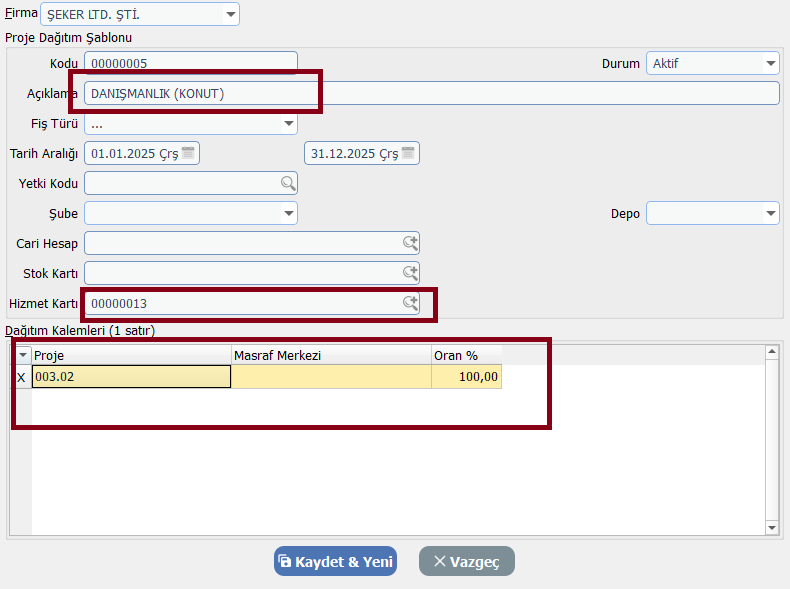The width and height of the screenshot is (790, 589).
Task: Click the Kaydet & Yeni button
Action: (335, 561)
